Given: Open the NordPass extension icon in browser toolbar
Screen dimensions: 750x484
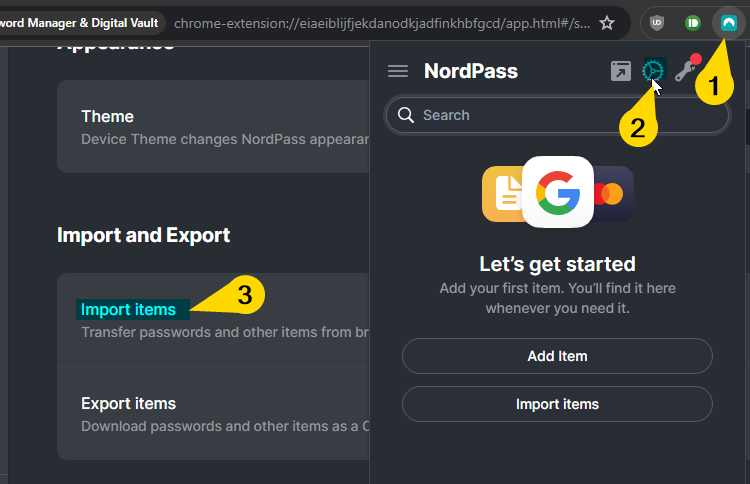Looking at the screenshot, I should (x=728, y=22).
